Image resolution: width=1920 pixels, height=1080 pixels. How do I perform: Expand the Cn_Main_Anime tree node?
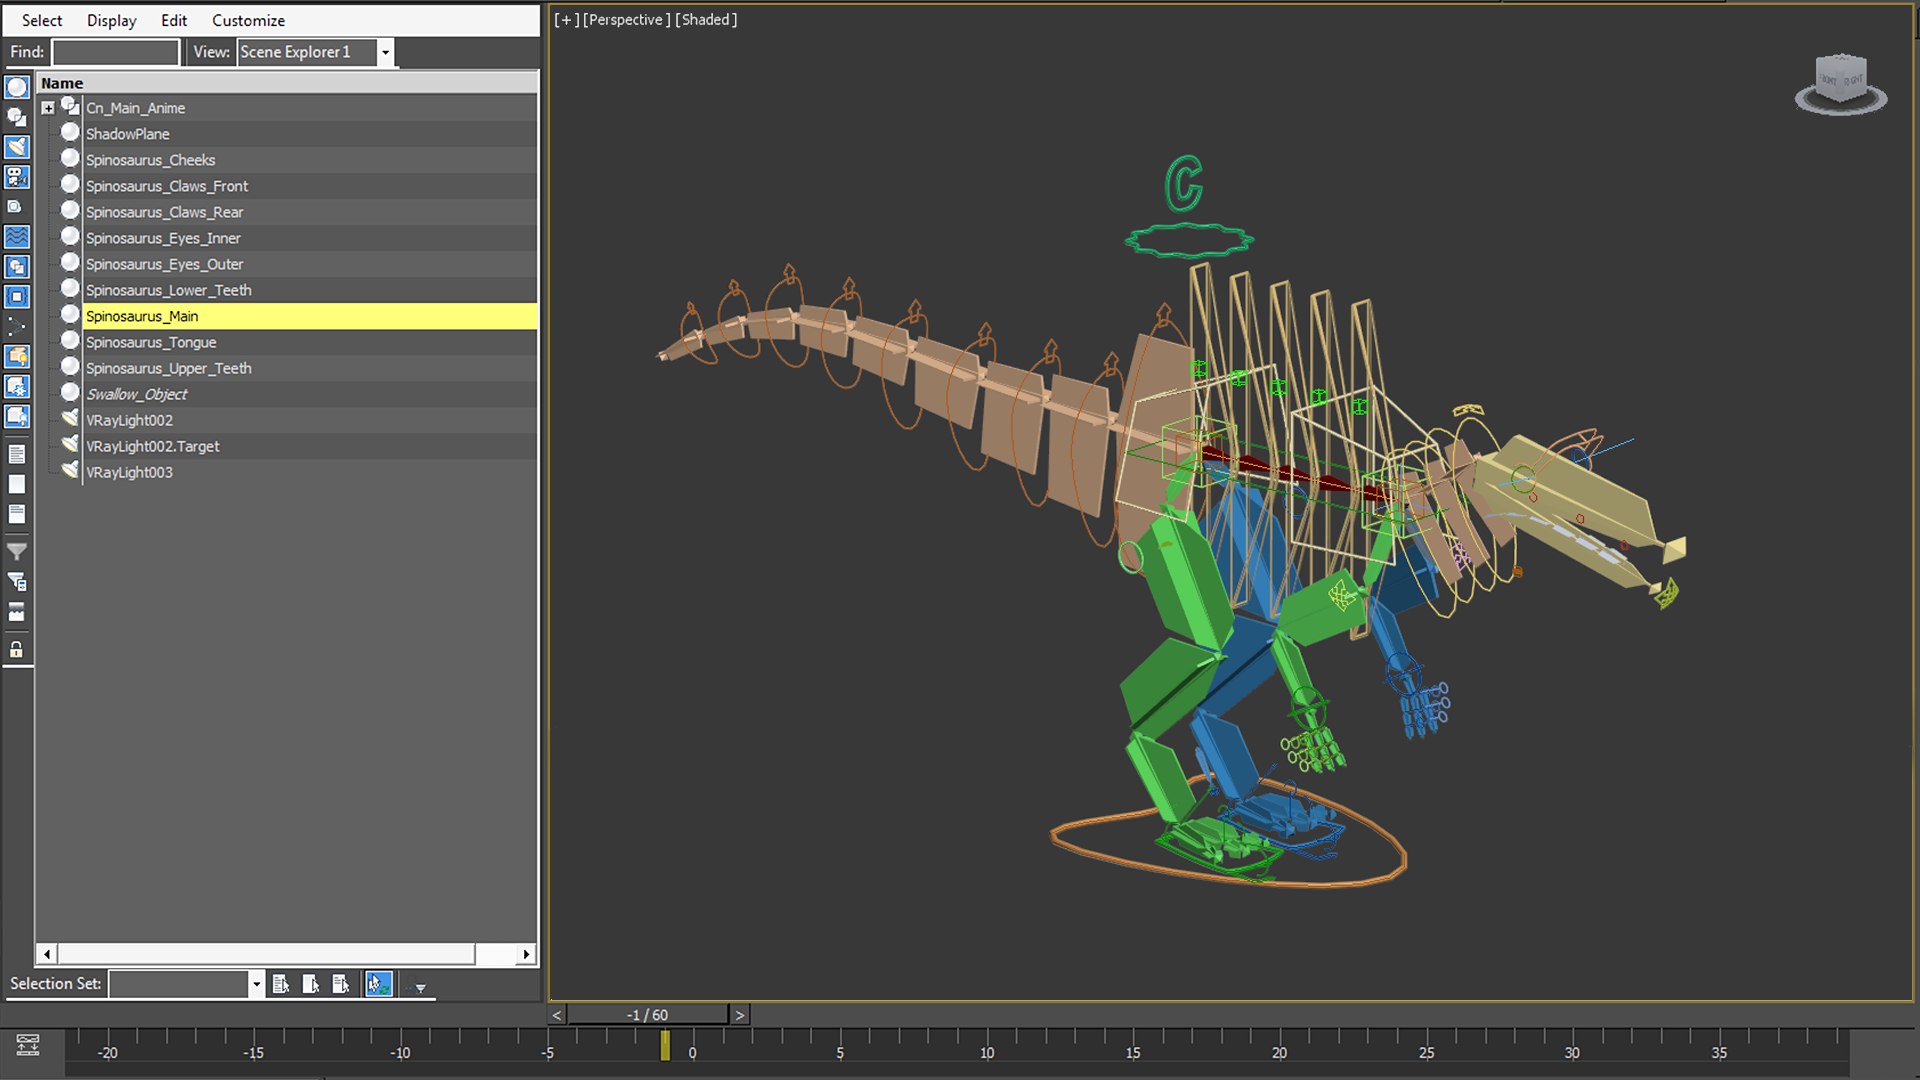(48, 108)
